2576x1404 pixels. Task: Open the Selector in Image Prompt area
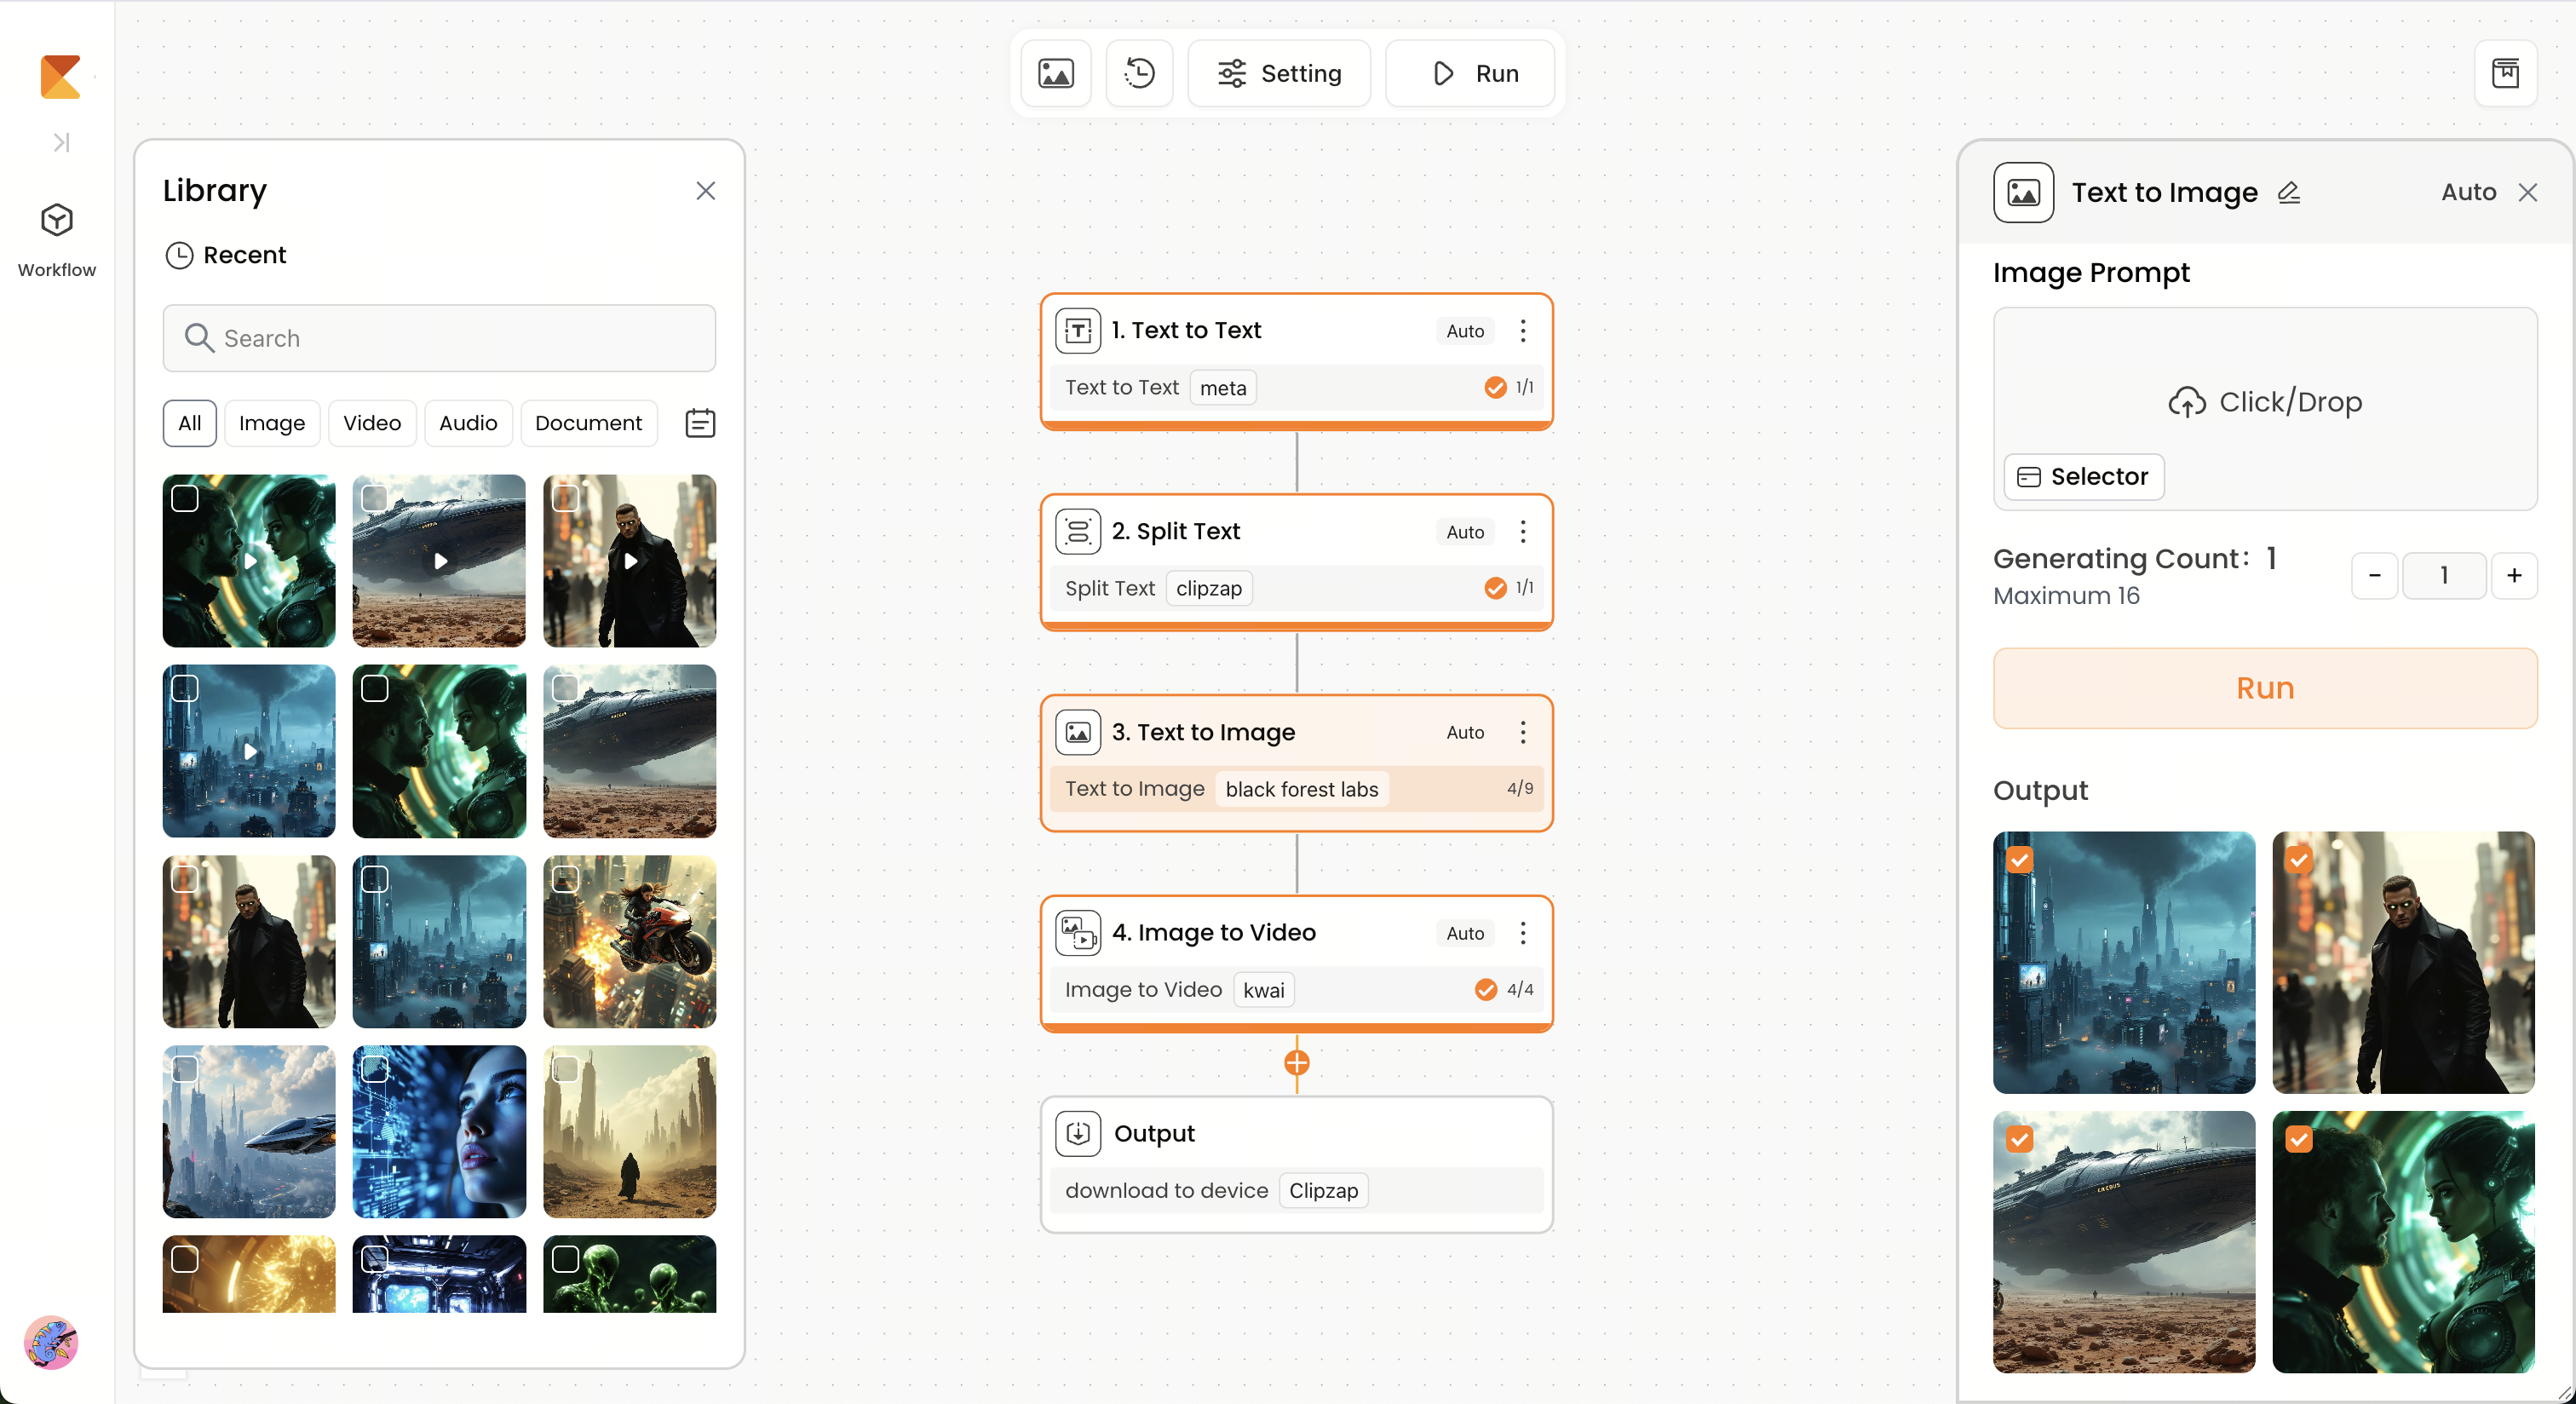[x=2084, y=476]
